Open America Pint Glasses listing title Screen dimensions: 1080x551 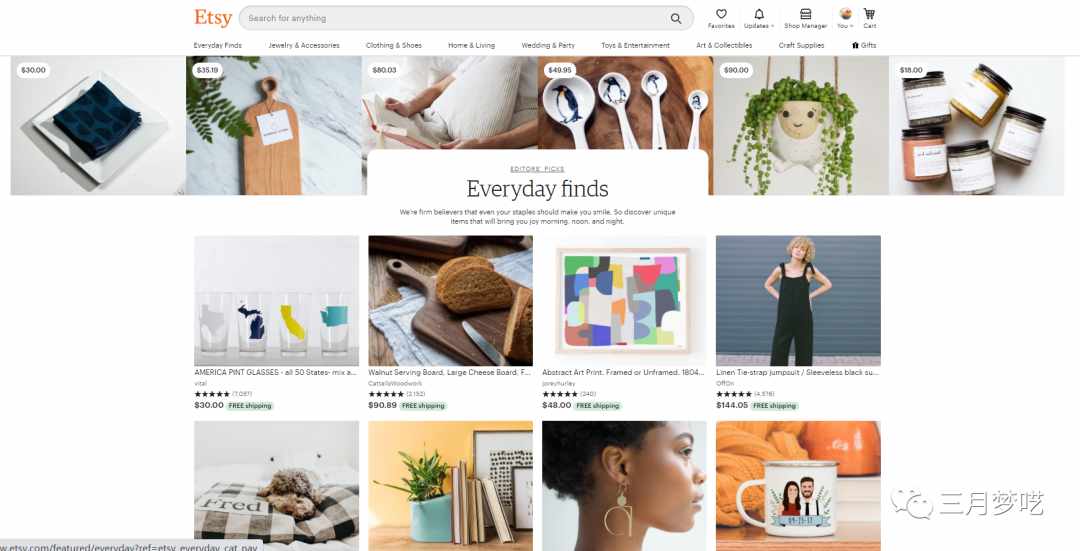[x=276, y=373]
